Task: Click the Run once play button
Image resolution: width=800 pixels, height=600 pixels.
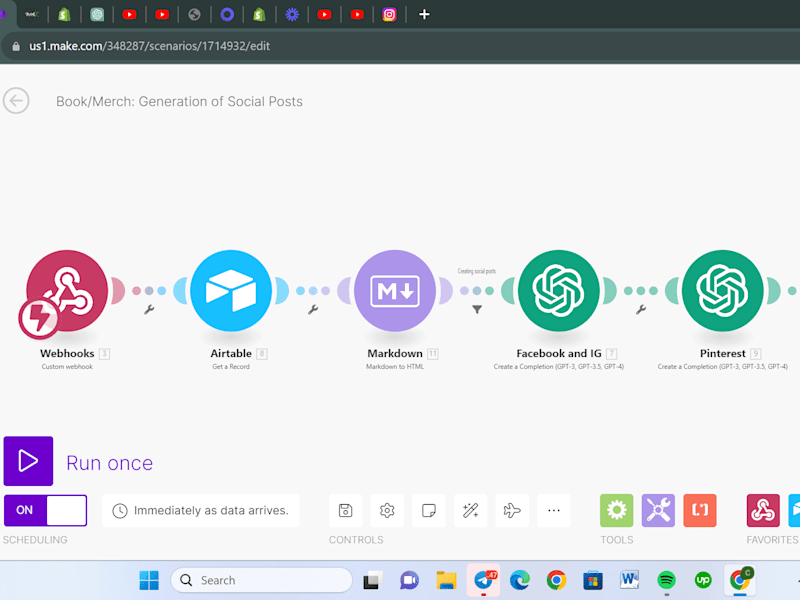Action: (28, 461)
